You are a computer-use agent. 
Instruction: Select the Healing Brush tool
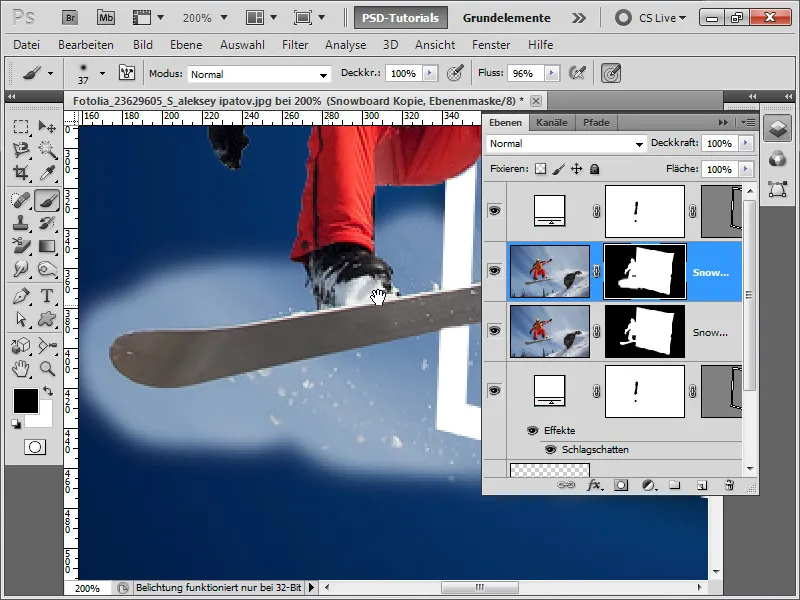[21, 200]
